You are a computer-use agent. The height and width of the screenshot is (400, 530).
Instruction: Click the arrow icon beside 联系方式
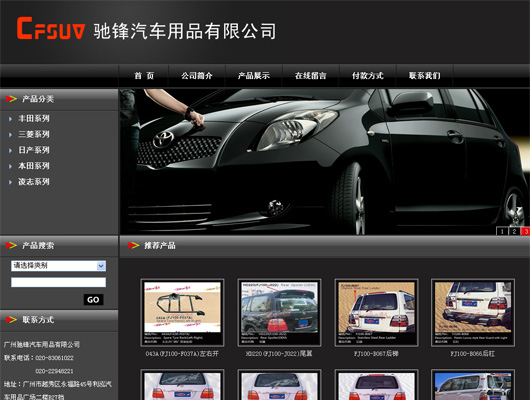[11, 319]
